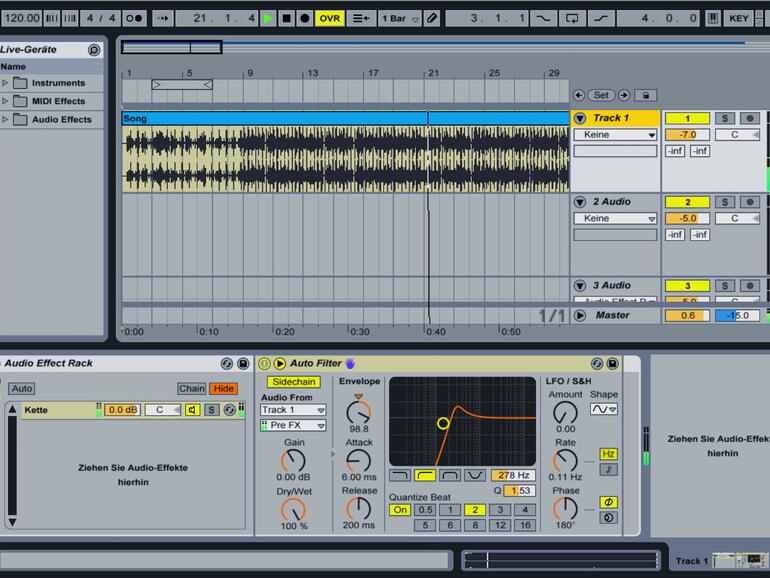770x578 pixels.
Task: Click the Chain button in Audio Effect Rack
Action: 191,388
